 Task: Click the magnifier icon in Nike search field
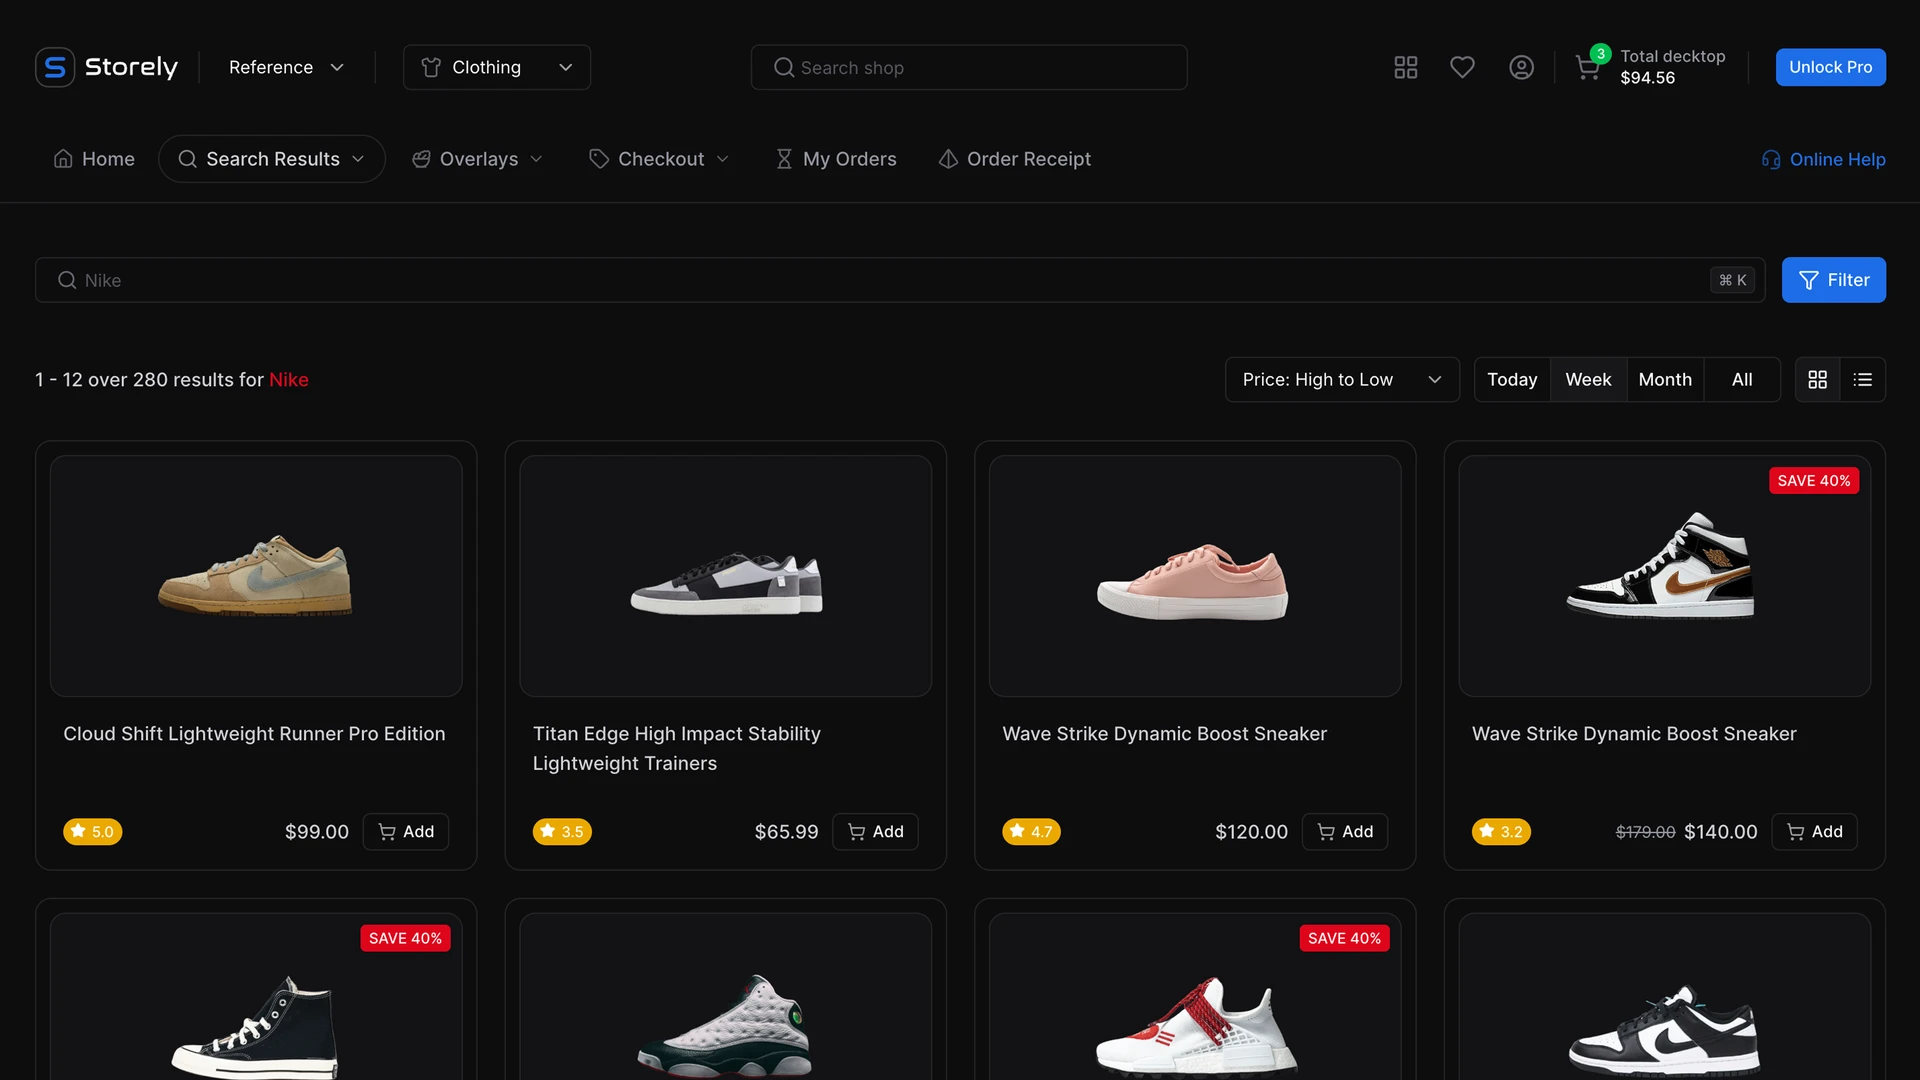click(67, 280)
